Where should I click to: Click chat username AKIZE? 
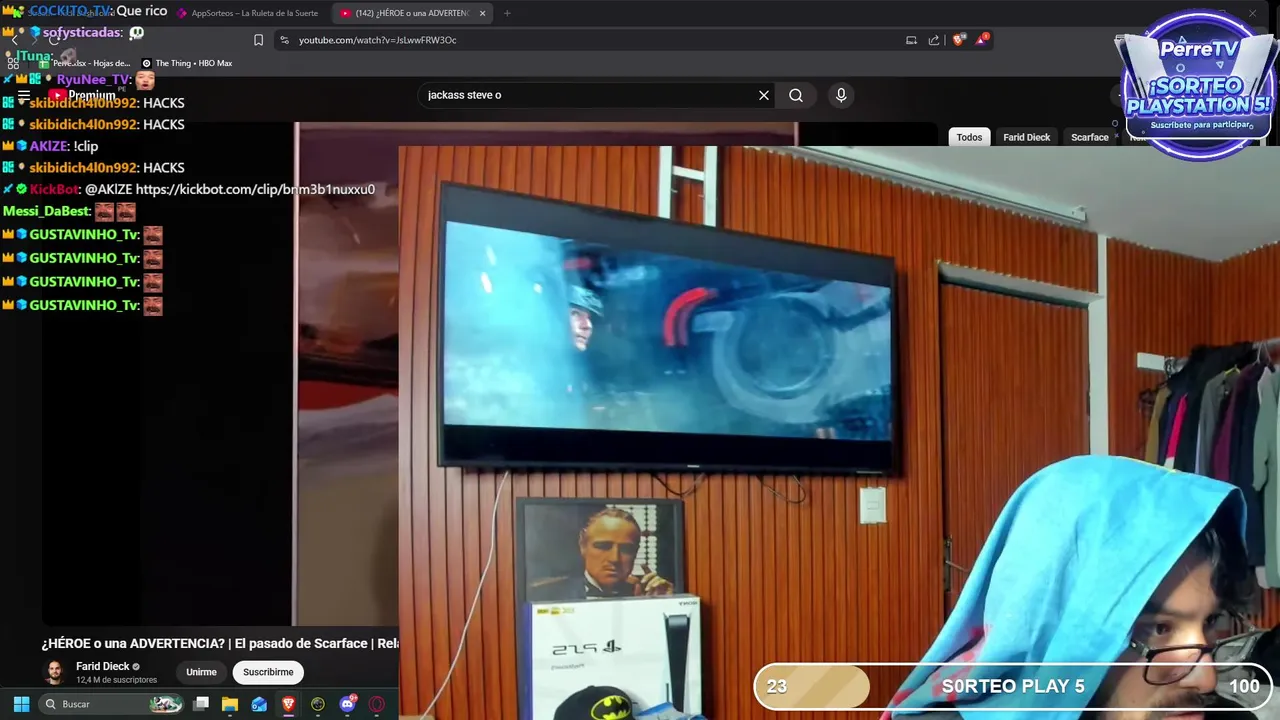point(48,146)
